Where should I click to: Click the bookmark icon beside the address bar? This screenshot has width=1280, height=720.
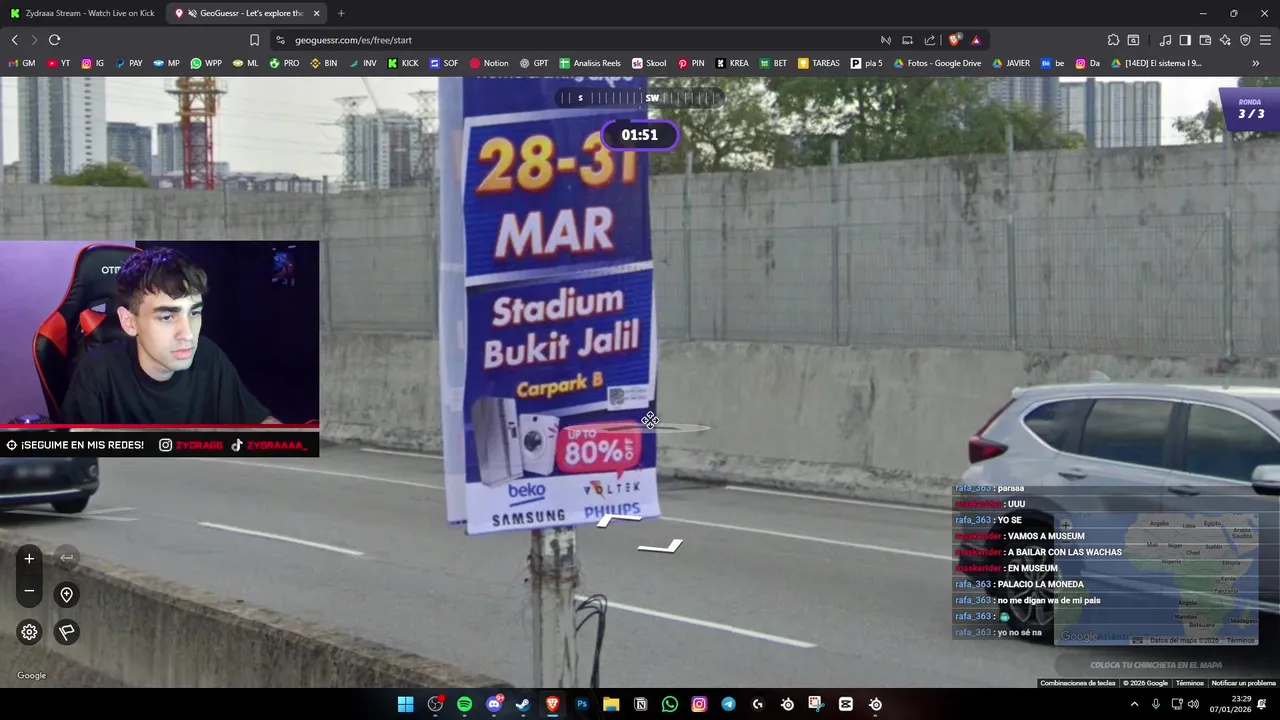[x=254, y=40]
